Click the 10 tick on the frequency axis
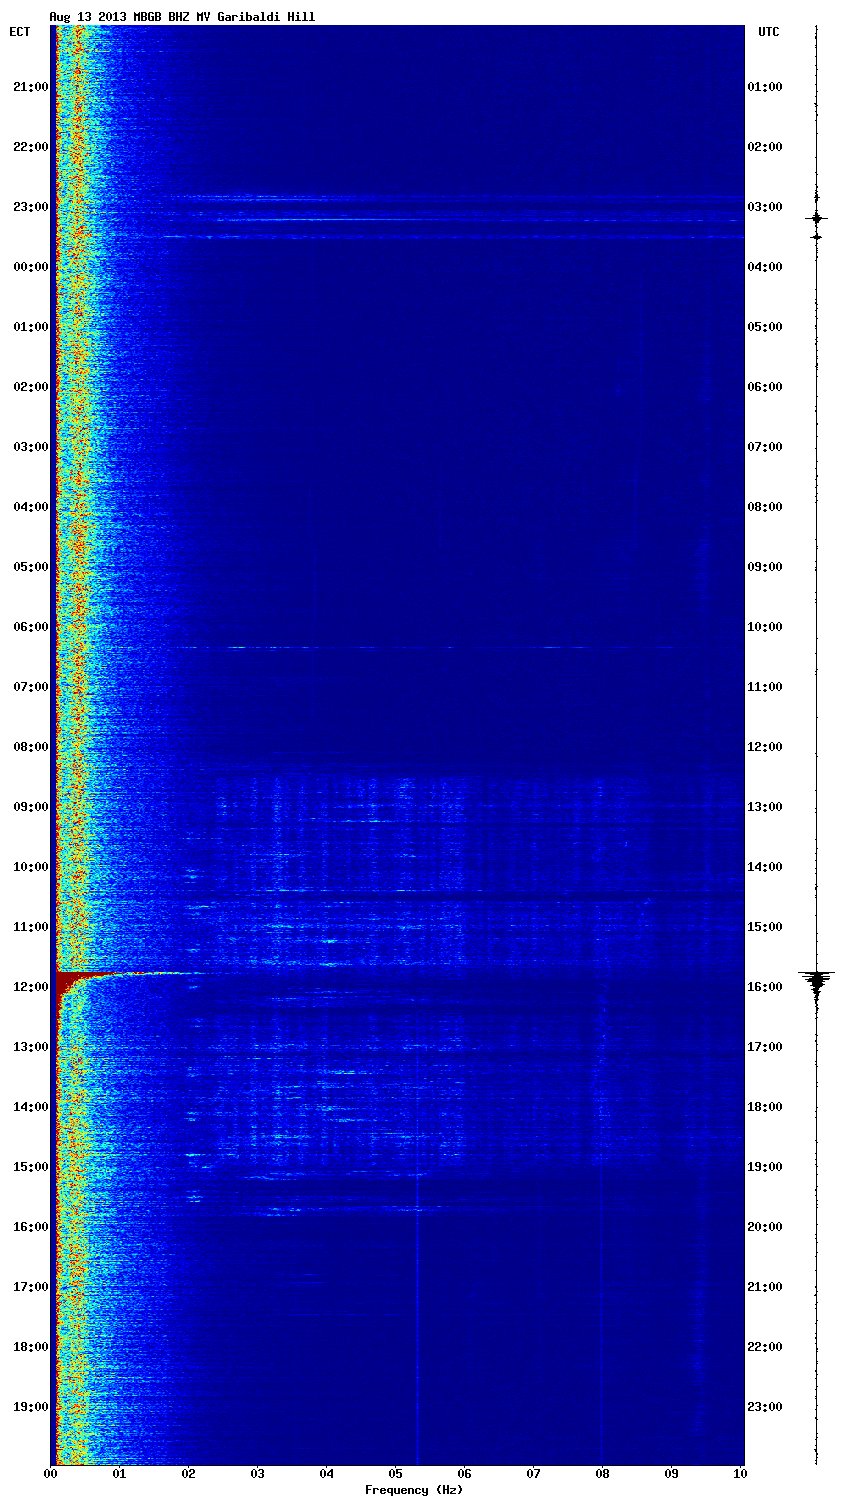This screenshot has width=852, height=1500. (741, 1474)
